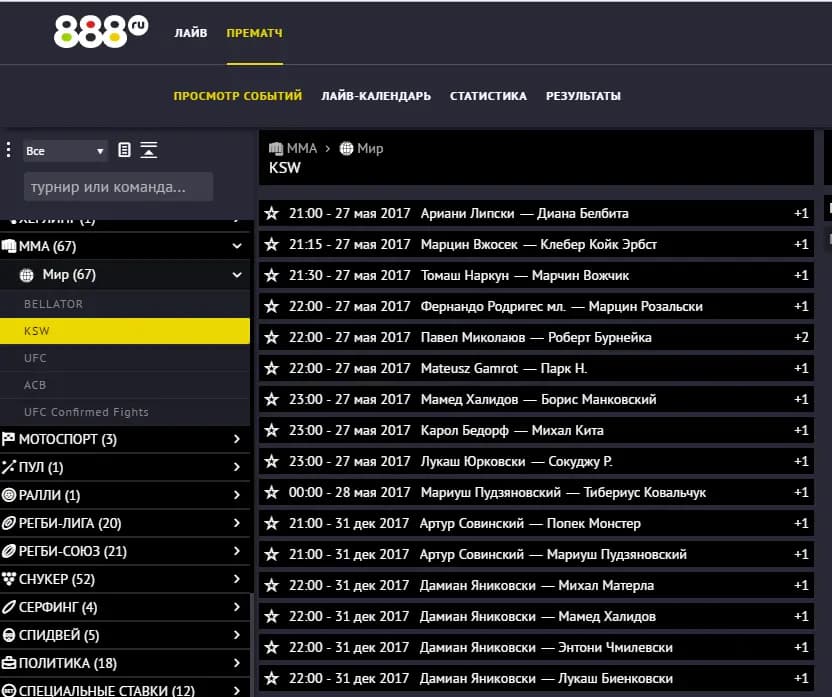832x697 pixels.
Task: Star Артур Совинский — Мариуш Пудзяновский event
Action: tap(272, 554)
